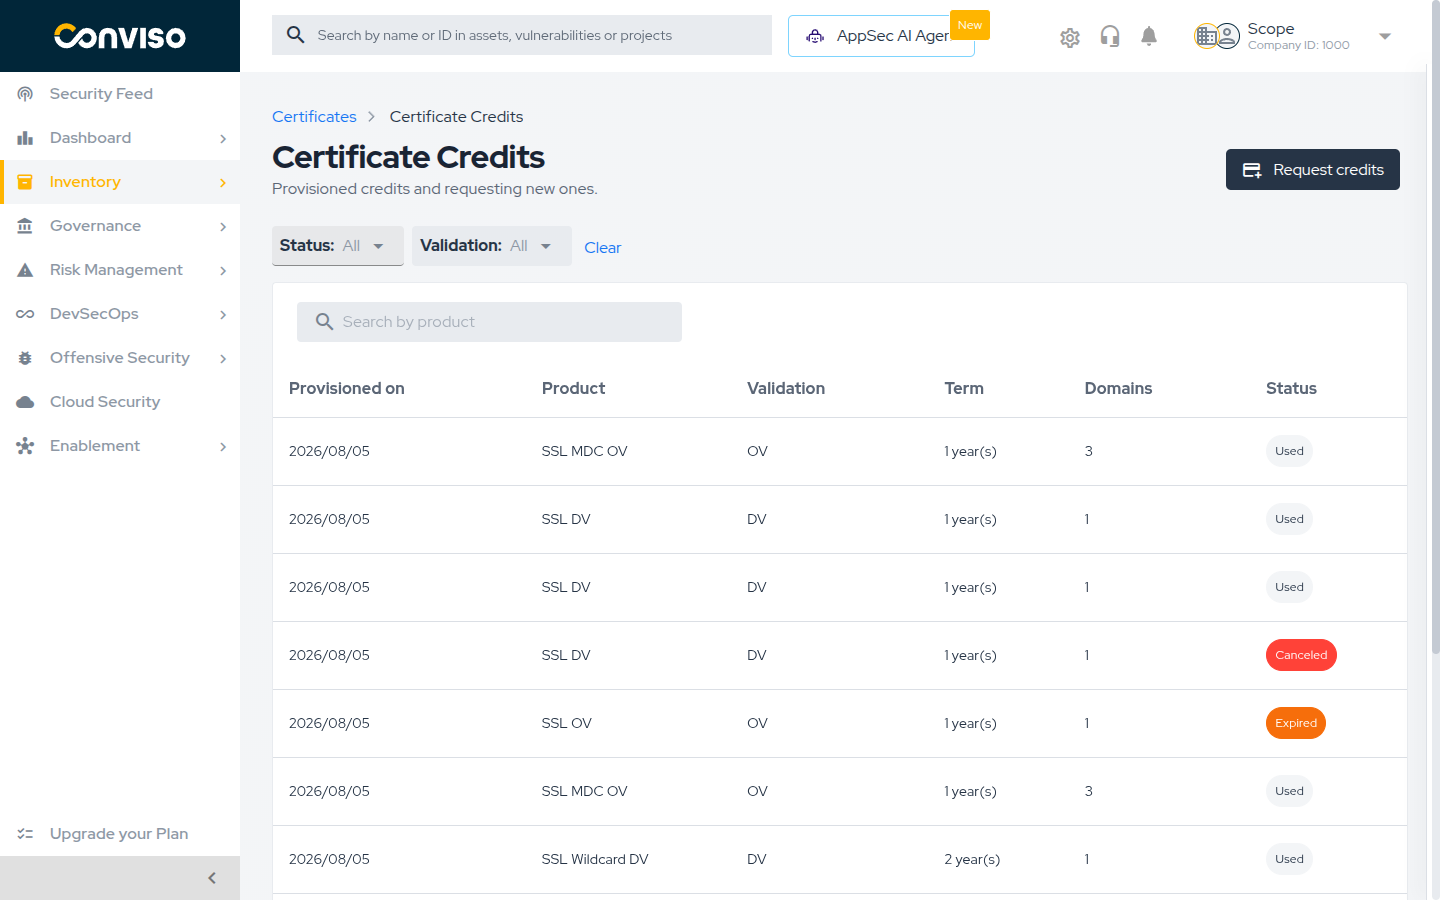The width and height of the screenshot is (1440, 900).
Task: Click the Risk Management warning icon
Action: click(25, 270)
